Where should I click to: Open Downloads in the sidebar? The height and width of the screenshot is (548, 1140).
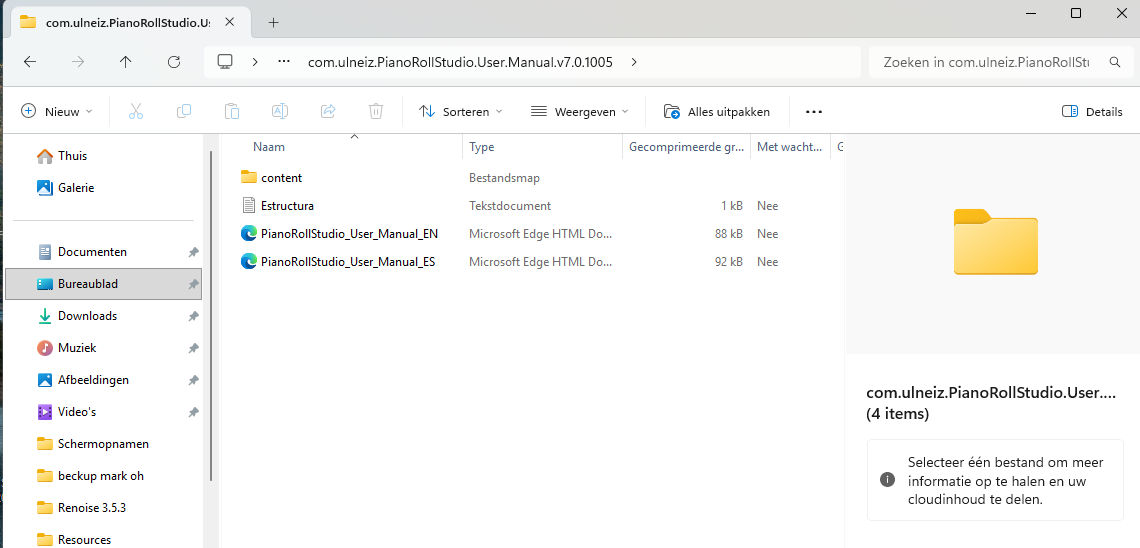pos(87,316)
